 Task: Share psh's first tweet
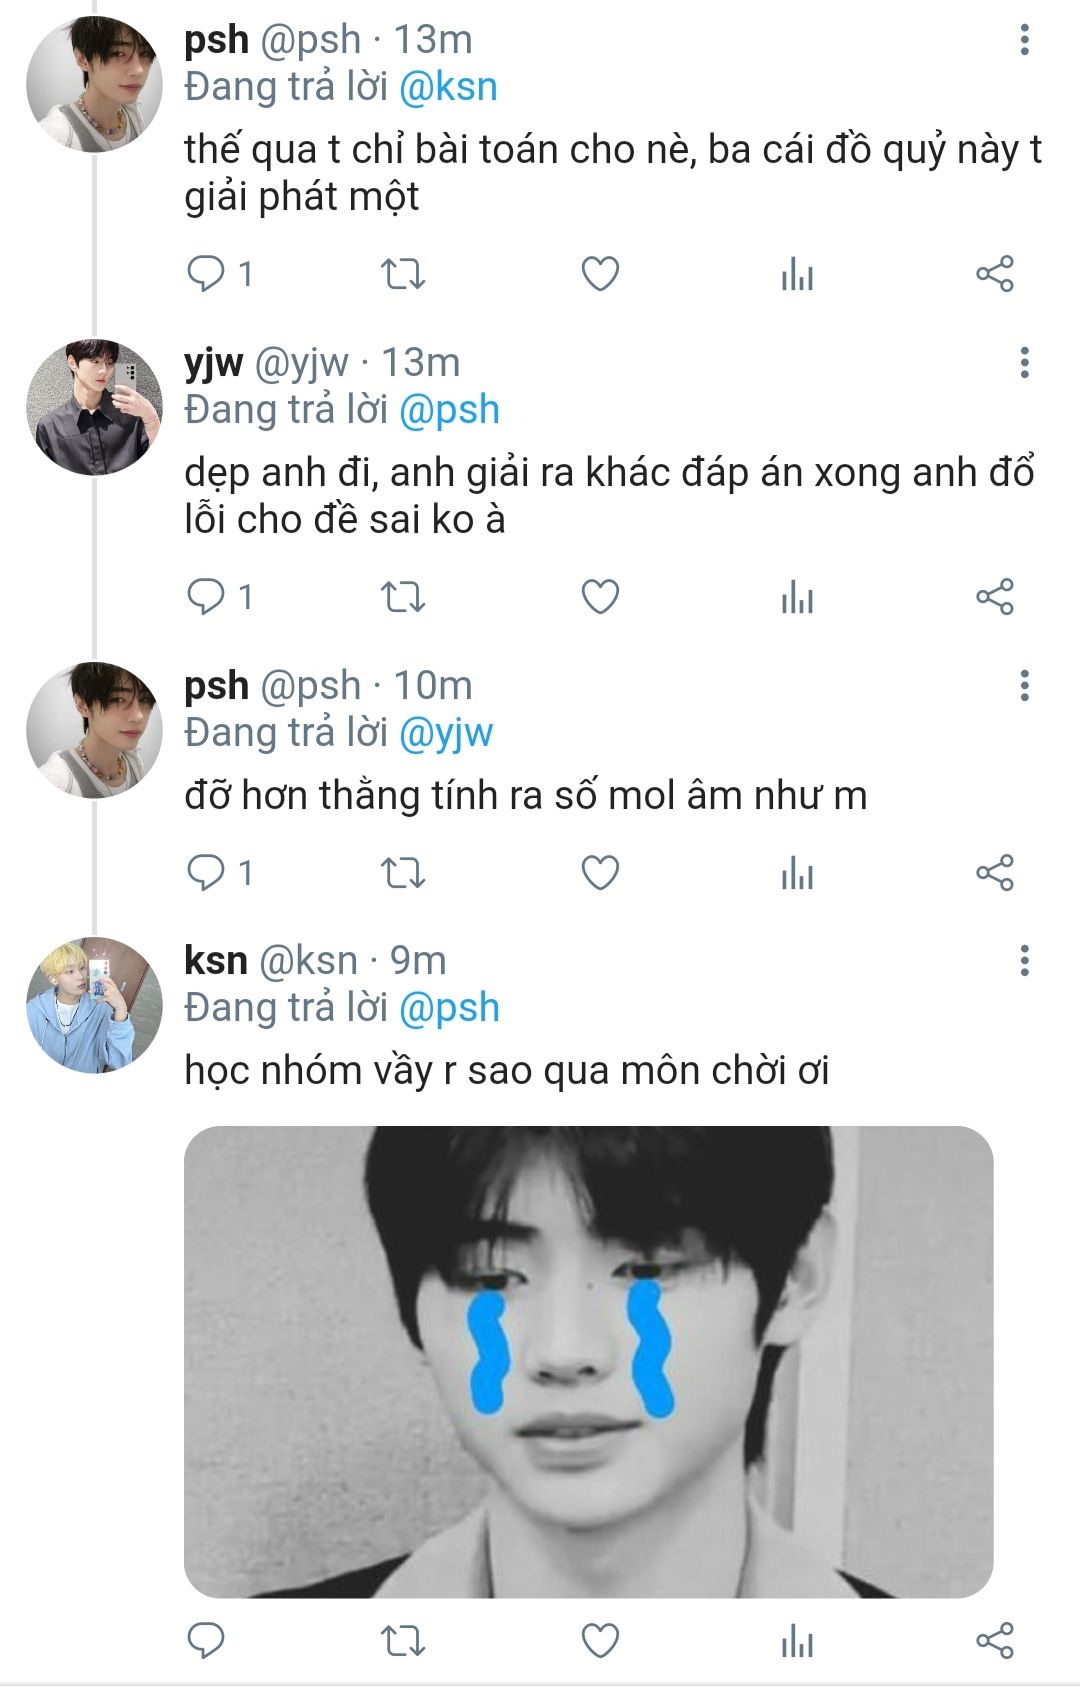point(994,273)
